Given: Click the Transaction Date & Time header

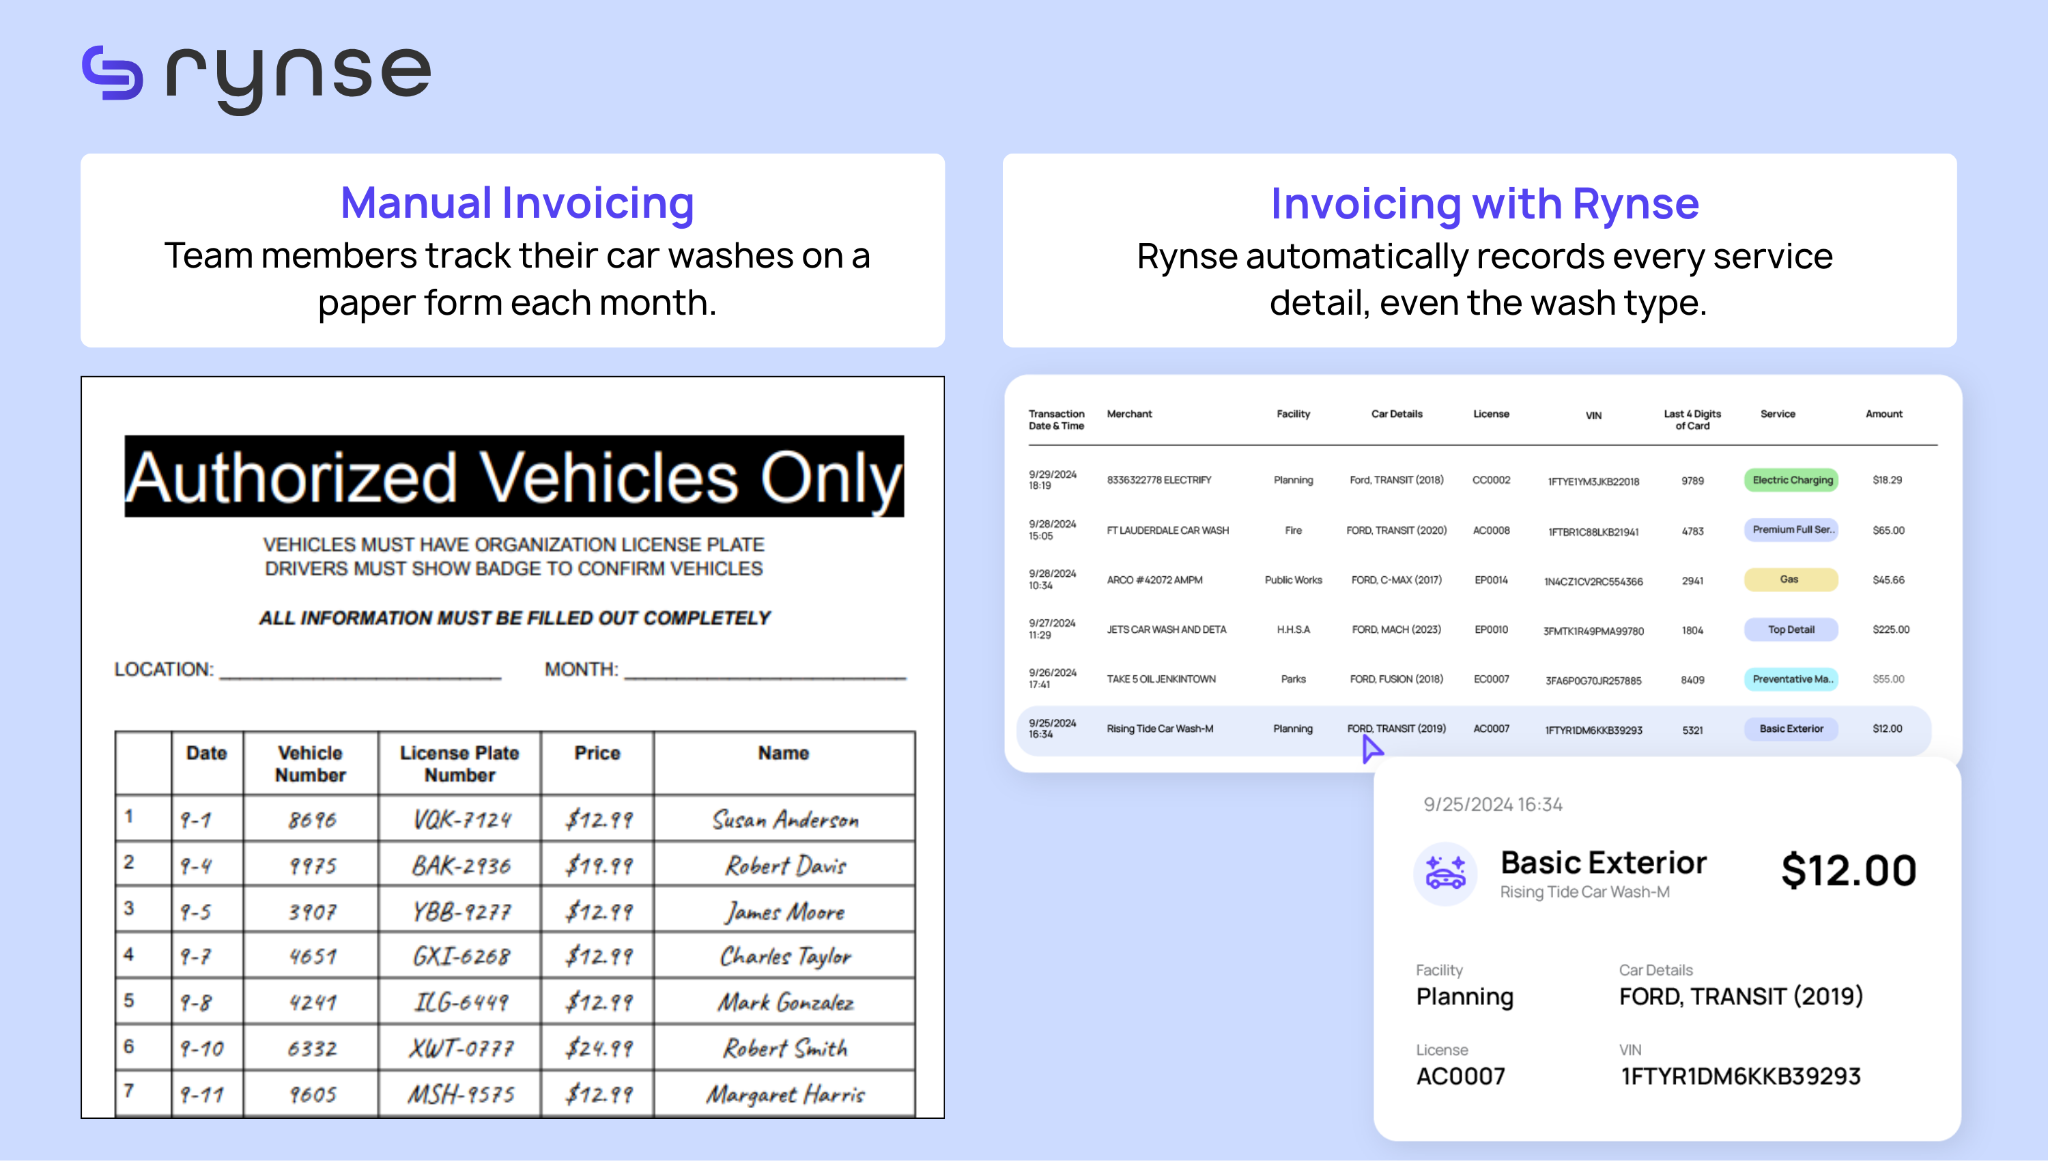Looking at the screenshot, I should [1056, 420].
